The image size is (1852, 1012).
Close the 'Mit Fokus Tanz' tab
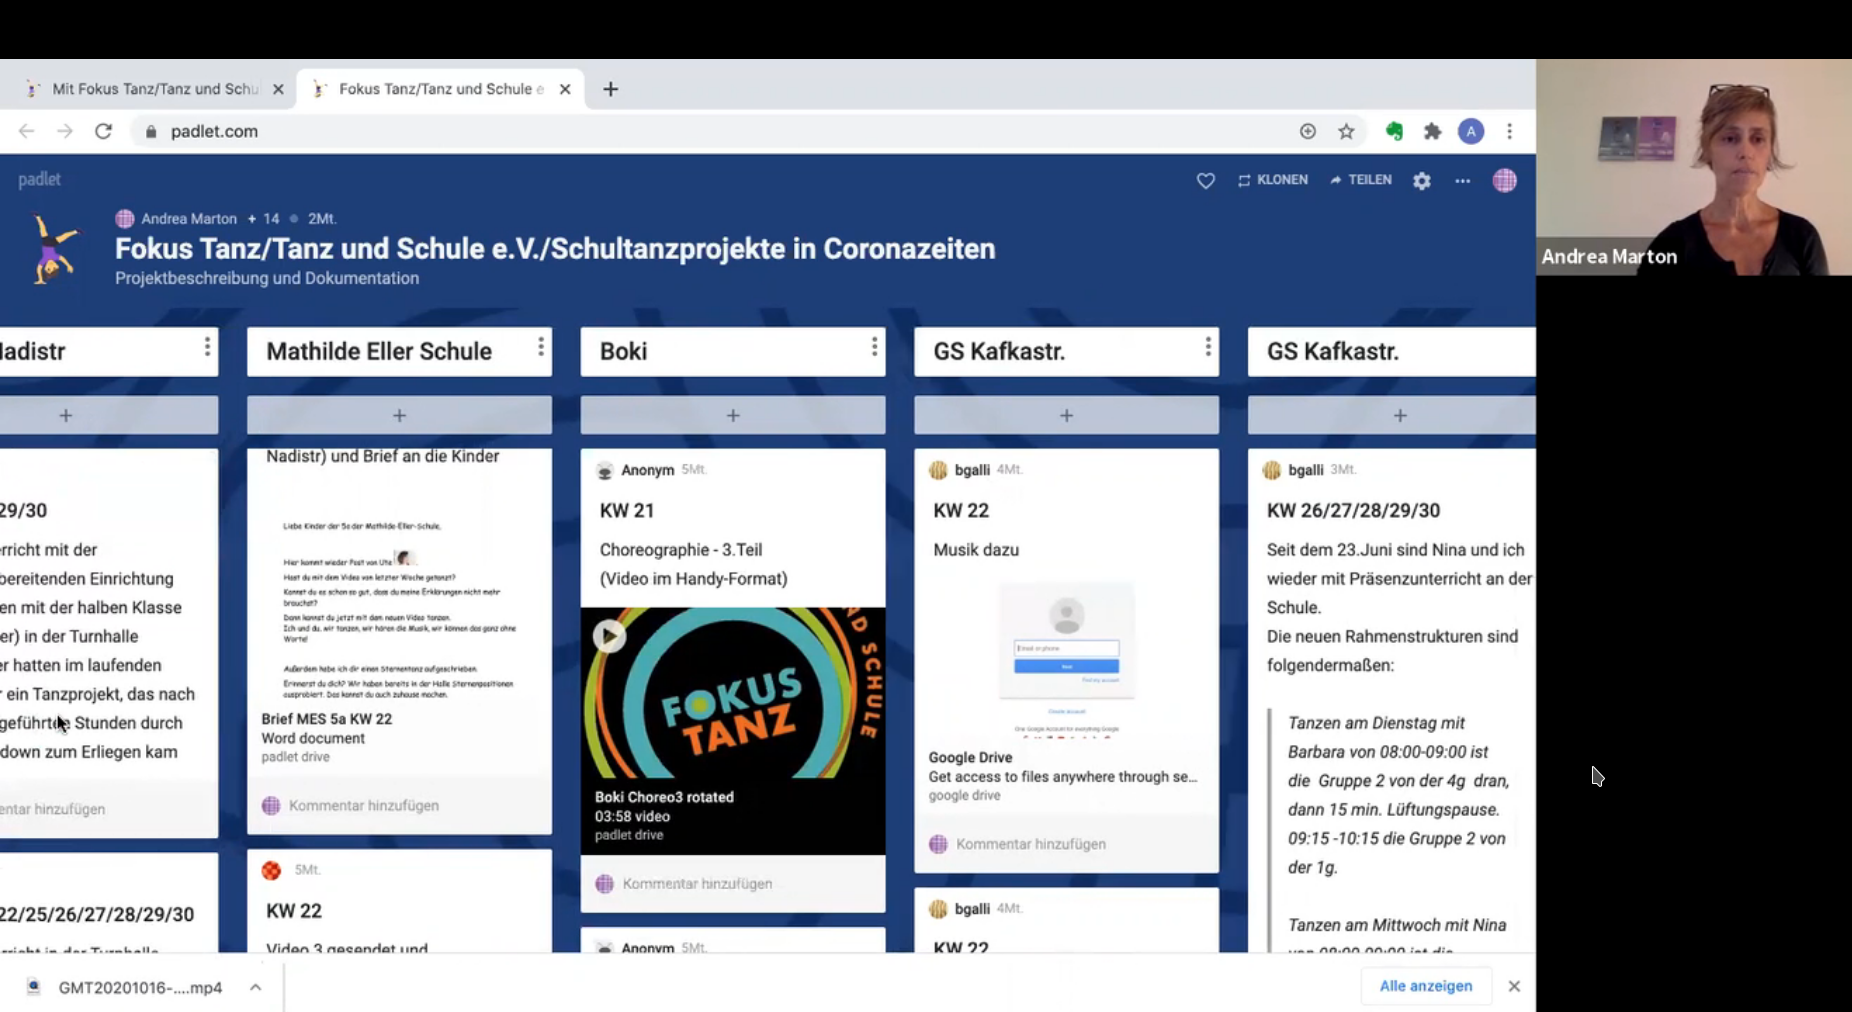(x=278, y=89)
